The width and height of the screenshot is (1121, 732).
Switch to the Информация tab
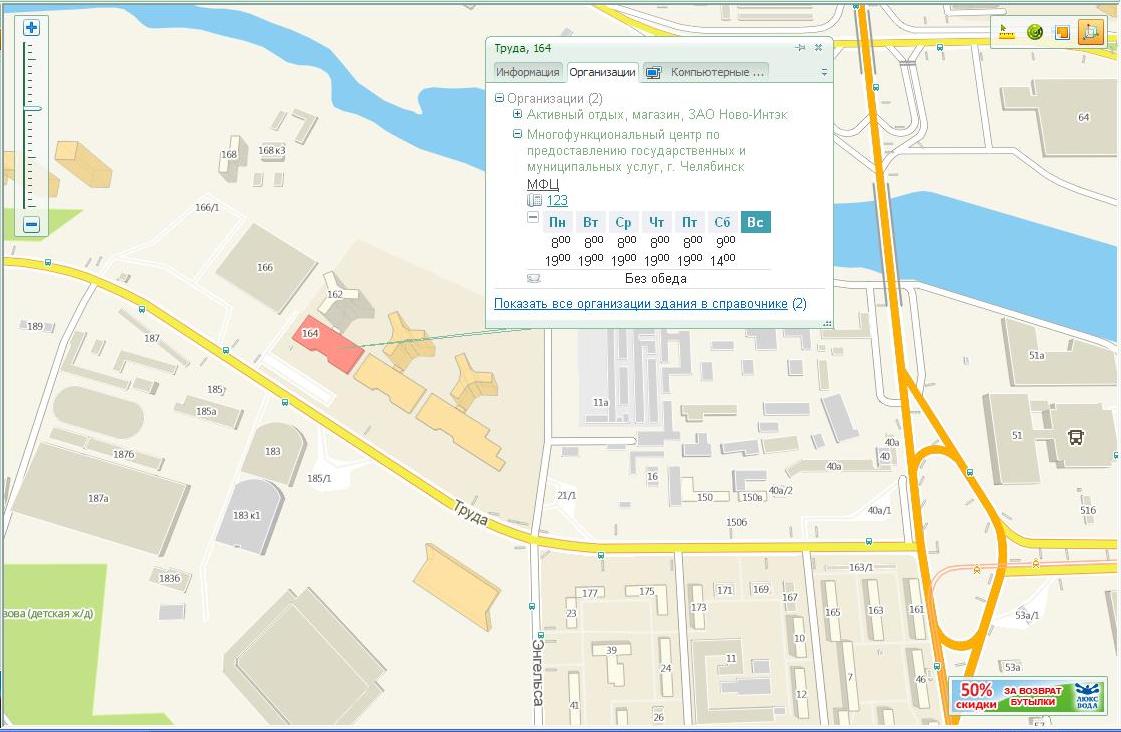coord(527,72)
